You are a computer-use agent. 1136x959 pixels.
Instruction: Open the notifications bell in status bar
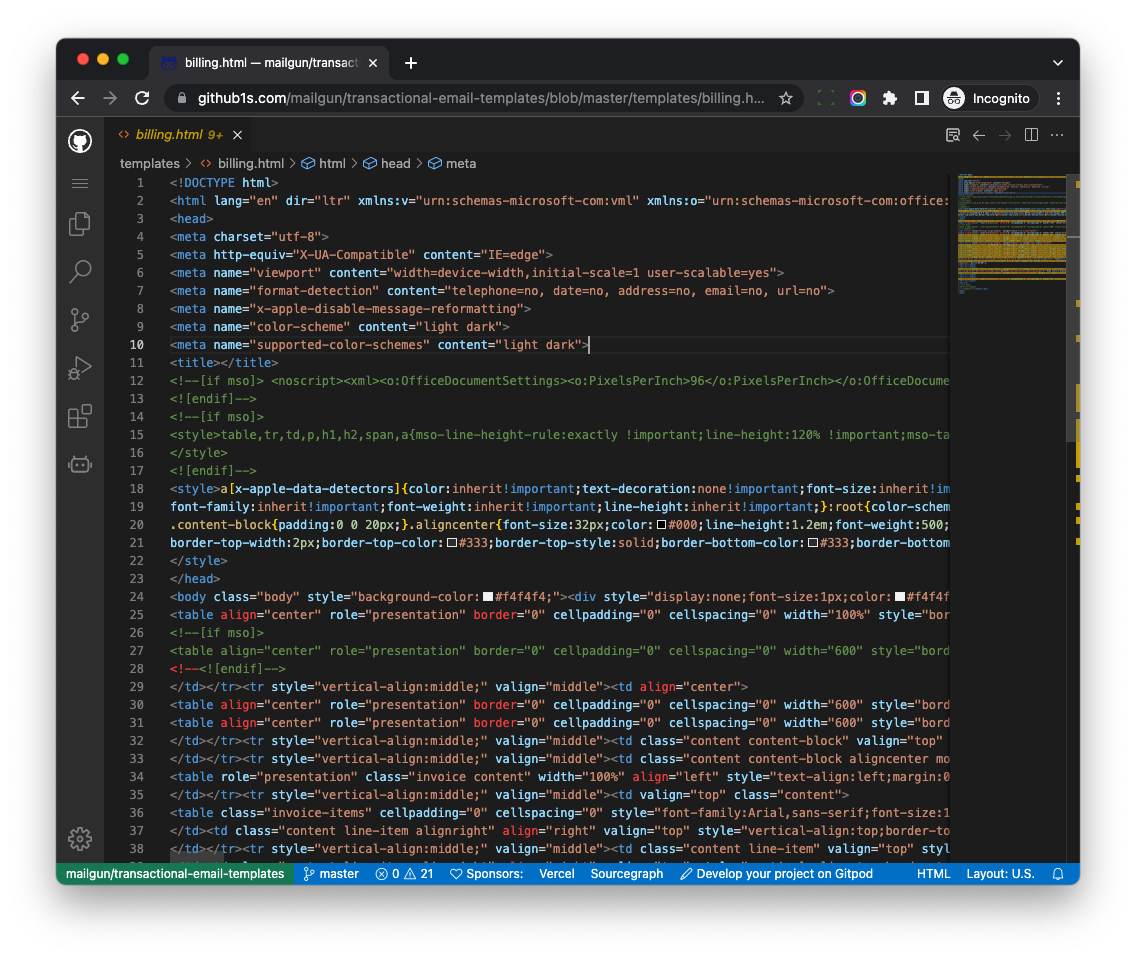1058,874
